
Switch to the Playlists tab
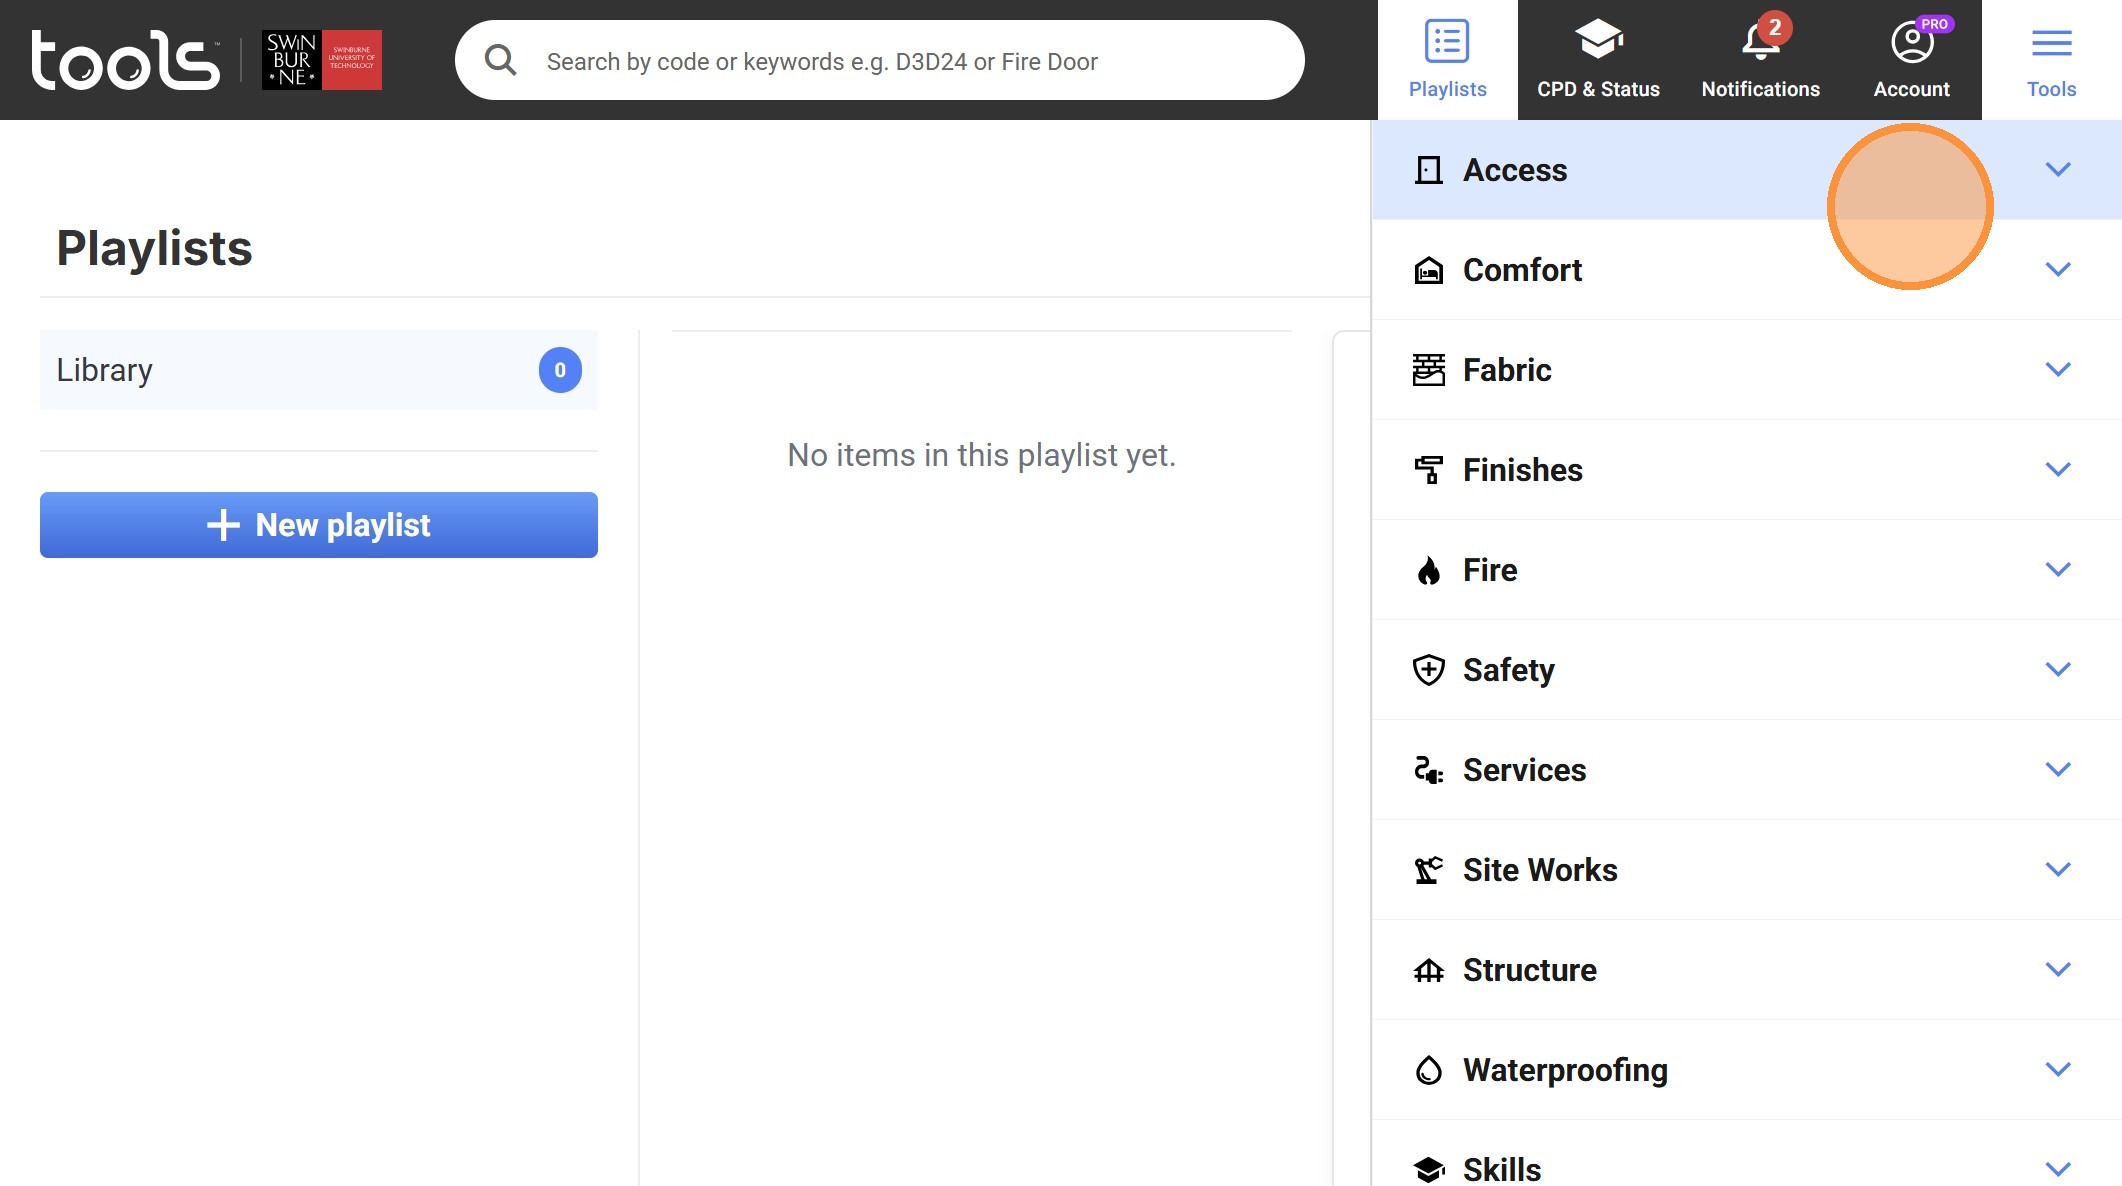1447,60
